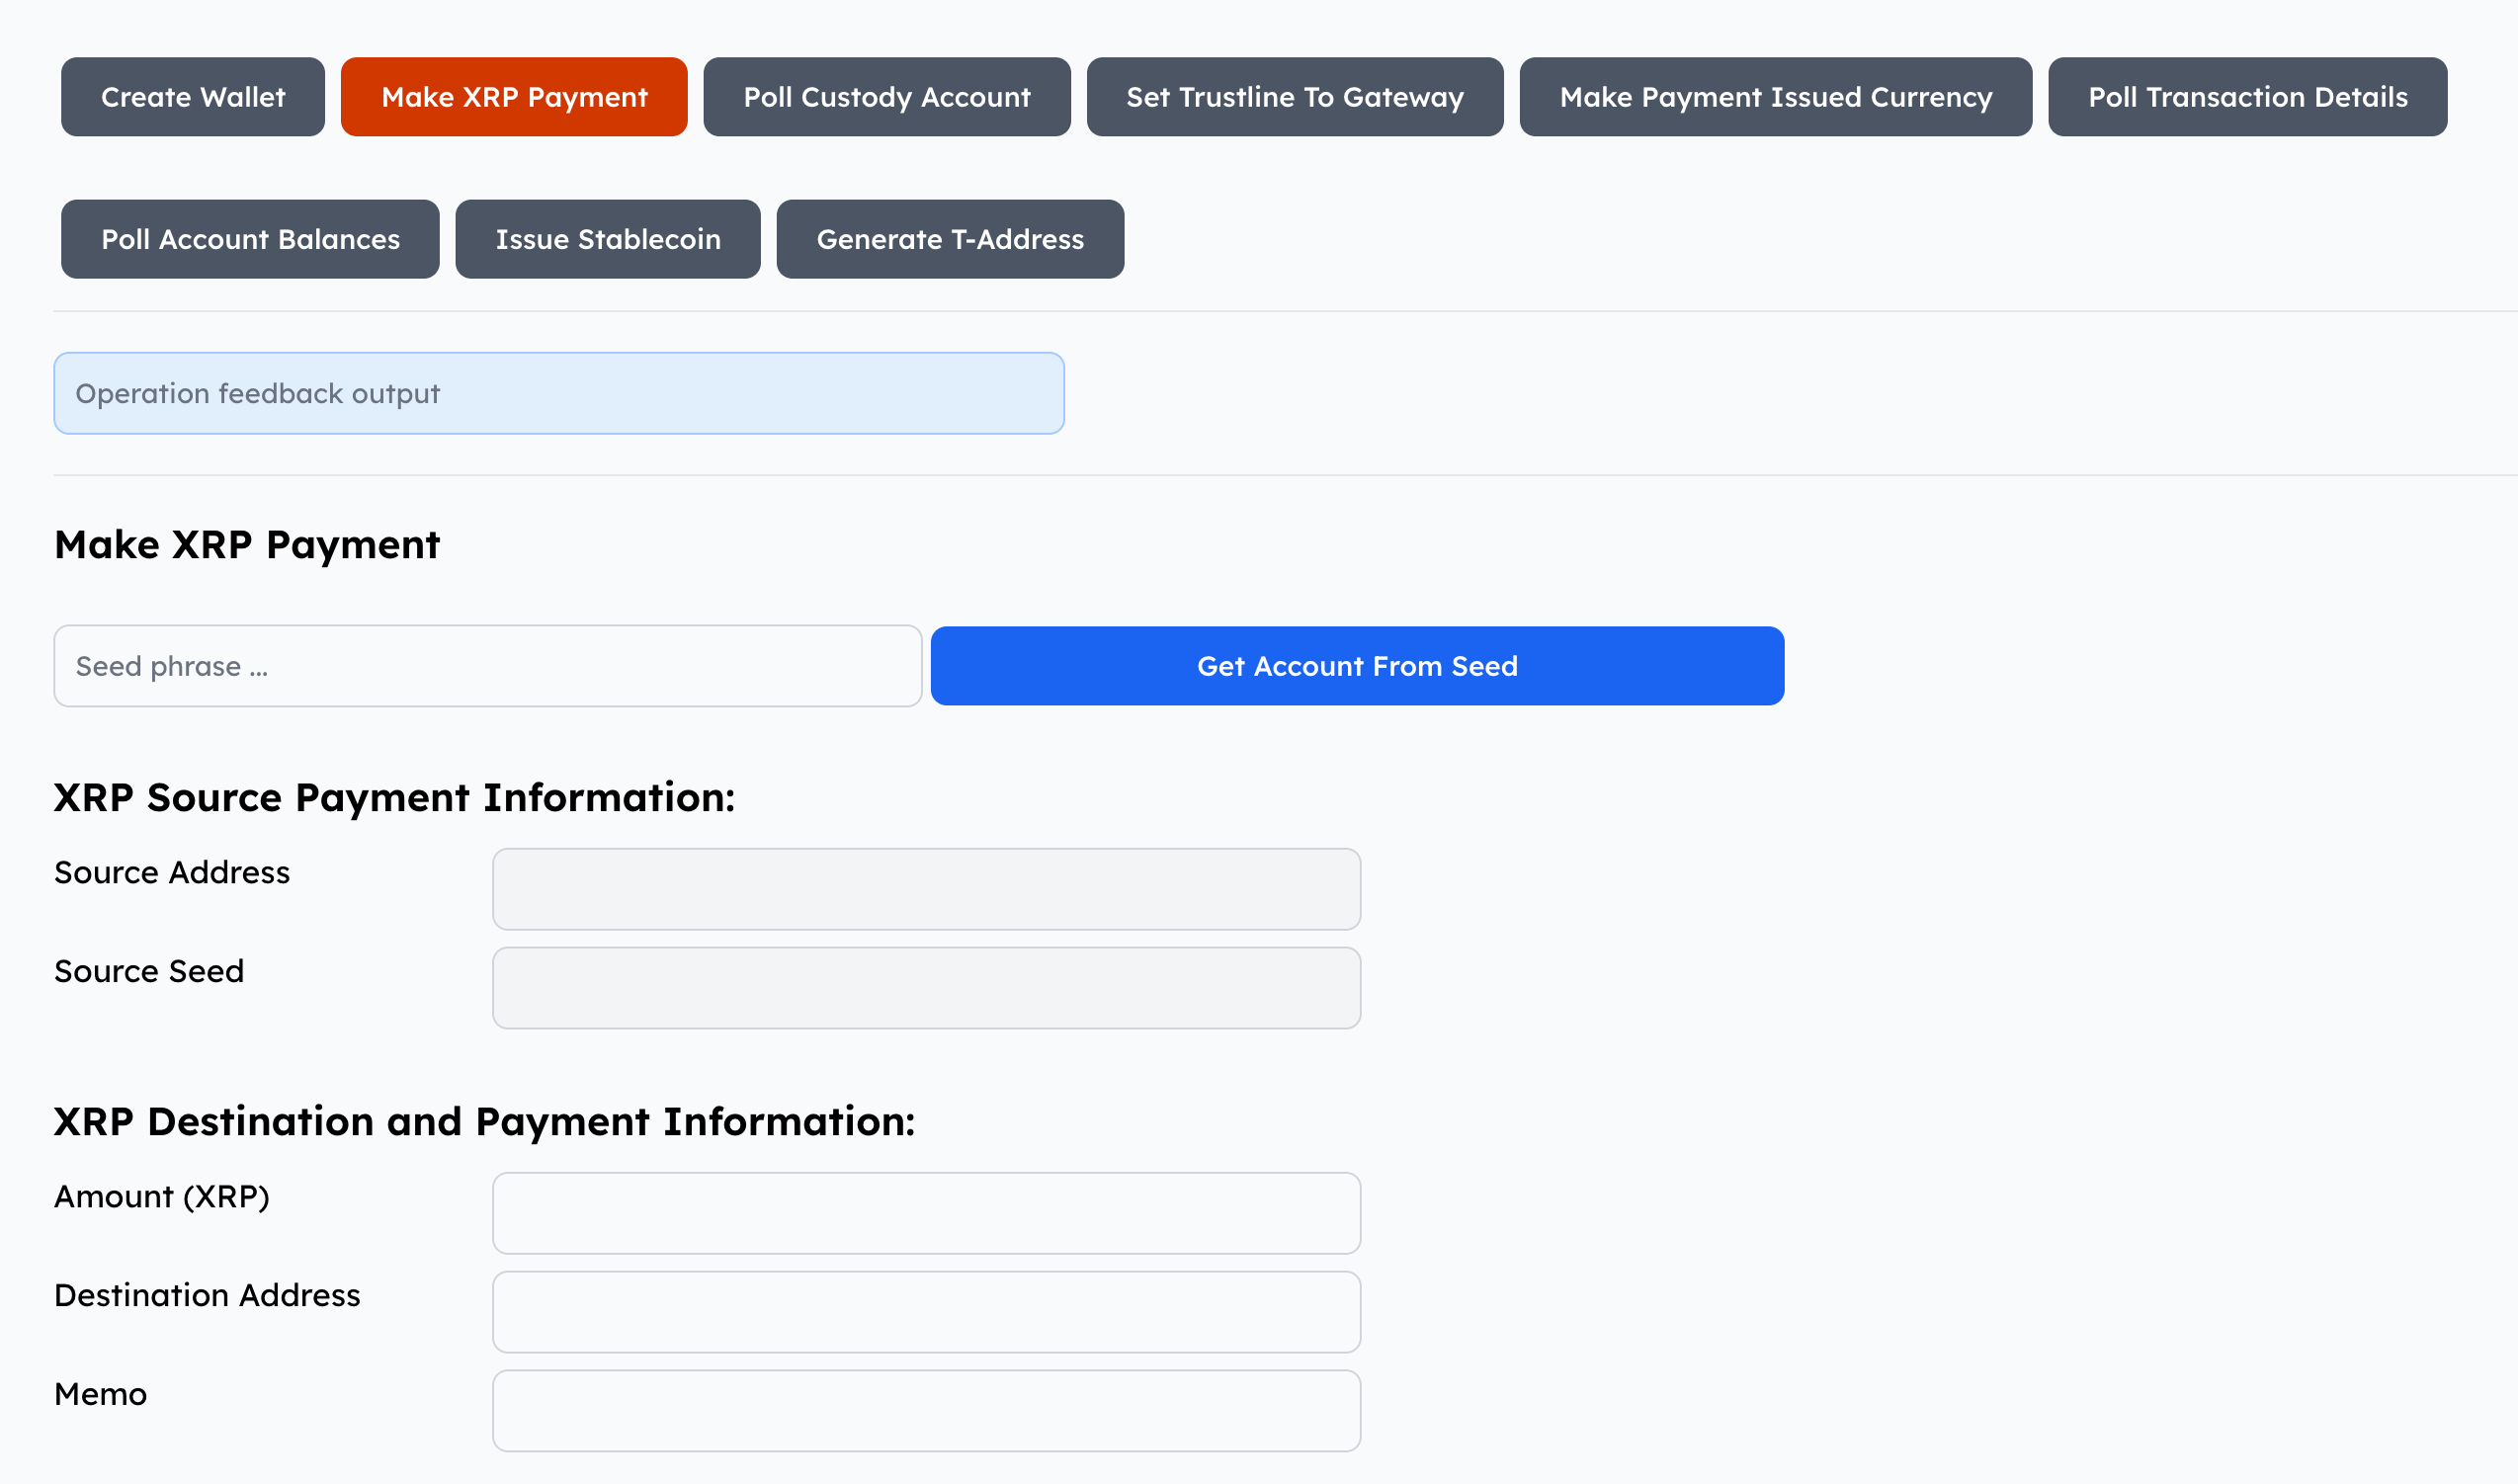Viewport: 2518px width, 1484px height.
Task: Switch to Poll Custody Account
Action: coord(886,97)
